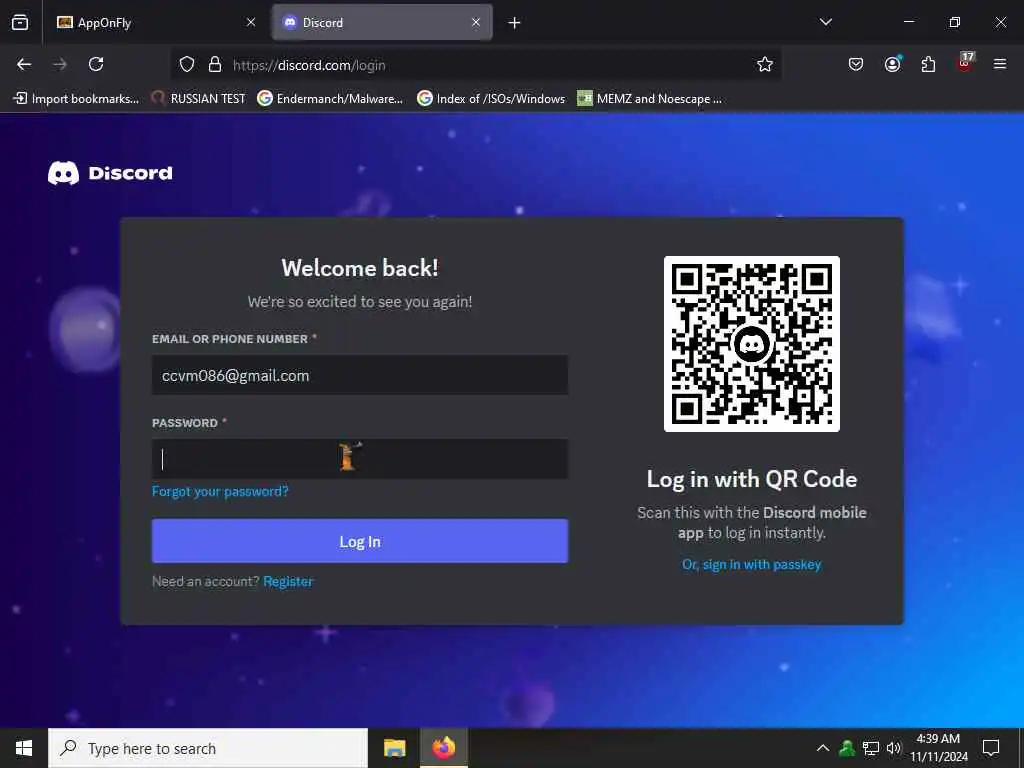Open the Firefox hamburger application menu
Image resolution: width=1024 pixels, height=768 pixels.
click(x=1000, y=64)
